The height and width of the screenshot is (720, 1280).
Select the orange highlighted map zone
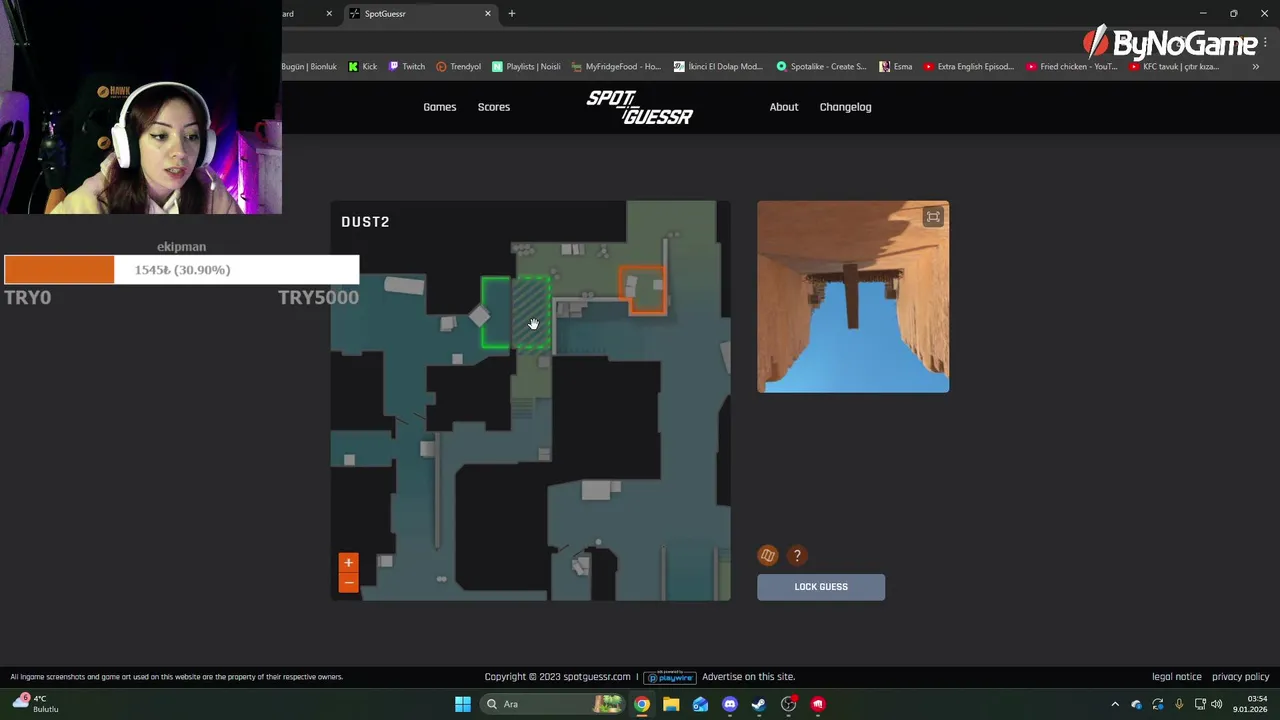[642, 290]
